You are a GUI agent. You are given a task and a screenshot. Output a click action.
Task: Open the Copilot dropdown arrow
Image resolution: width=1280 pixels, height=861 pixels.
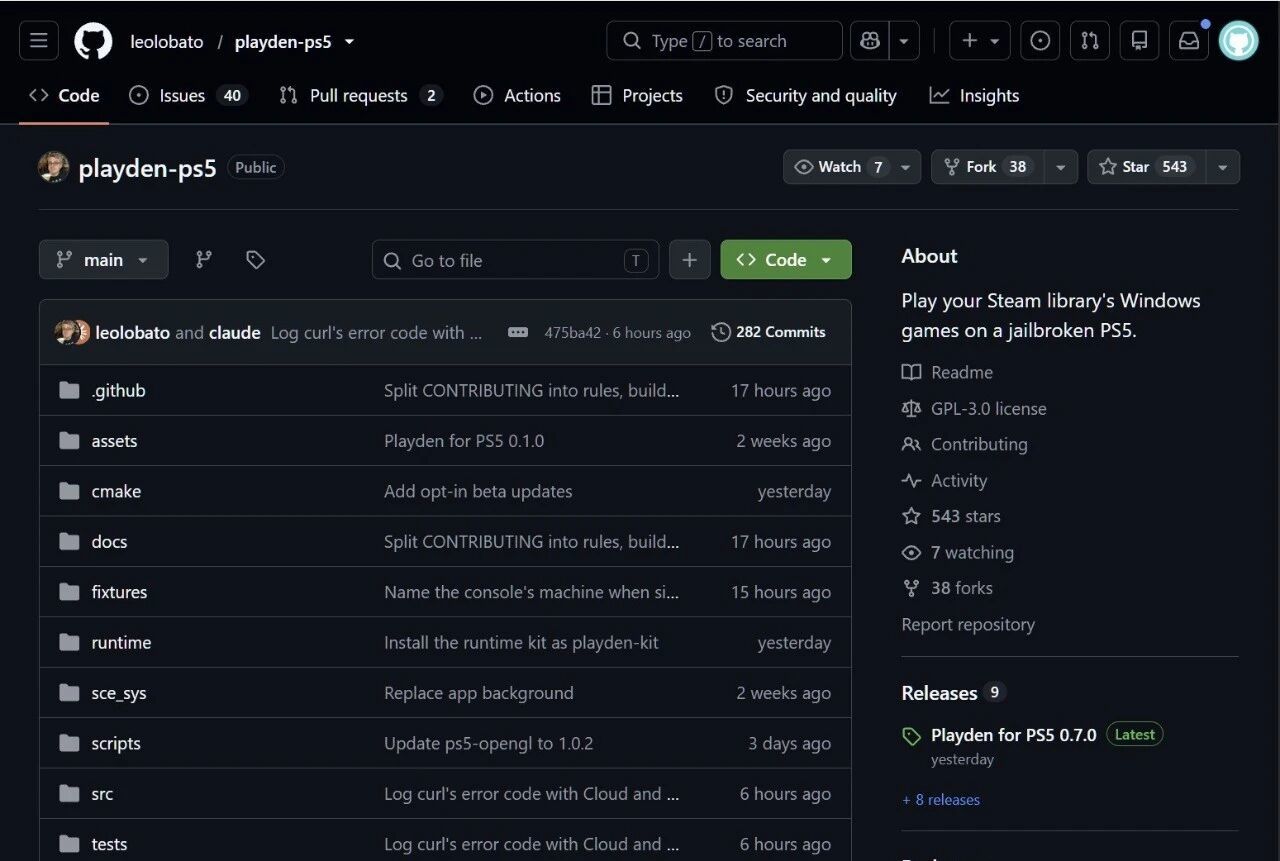904,41
